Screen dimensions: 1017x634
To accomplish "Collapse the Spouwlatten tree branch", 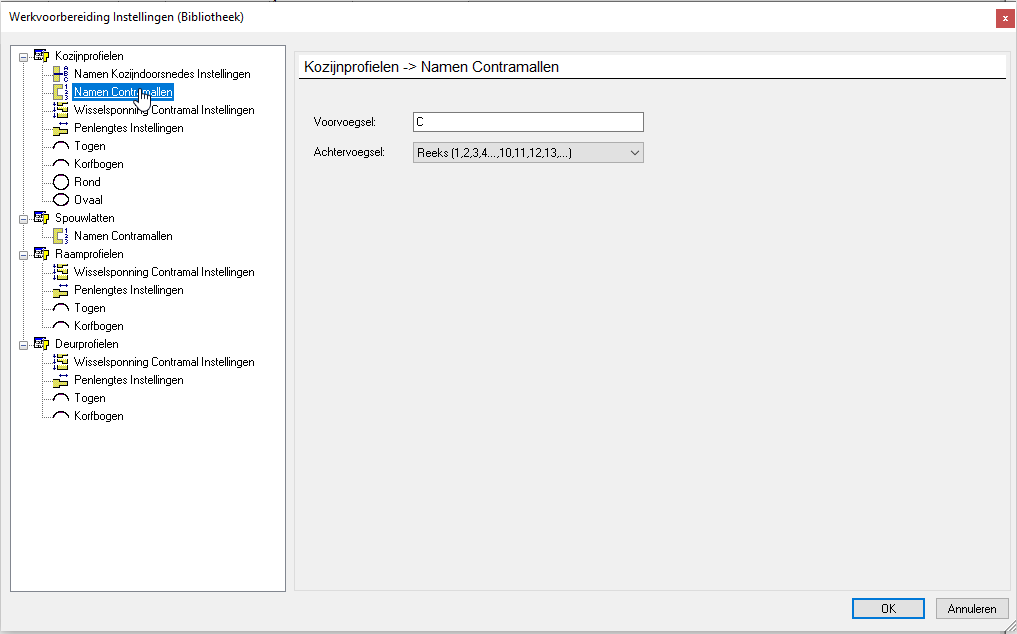I will point(24,217).
